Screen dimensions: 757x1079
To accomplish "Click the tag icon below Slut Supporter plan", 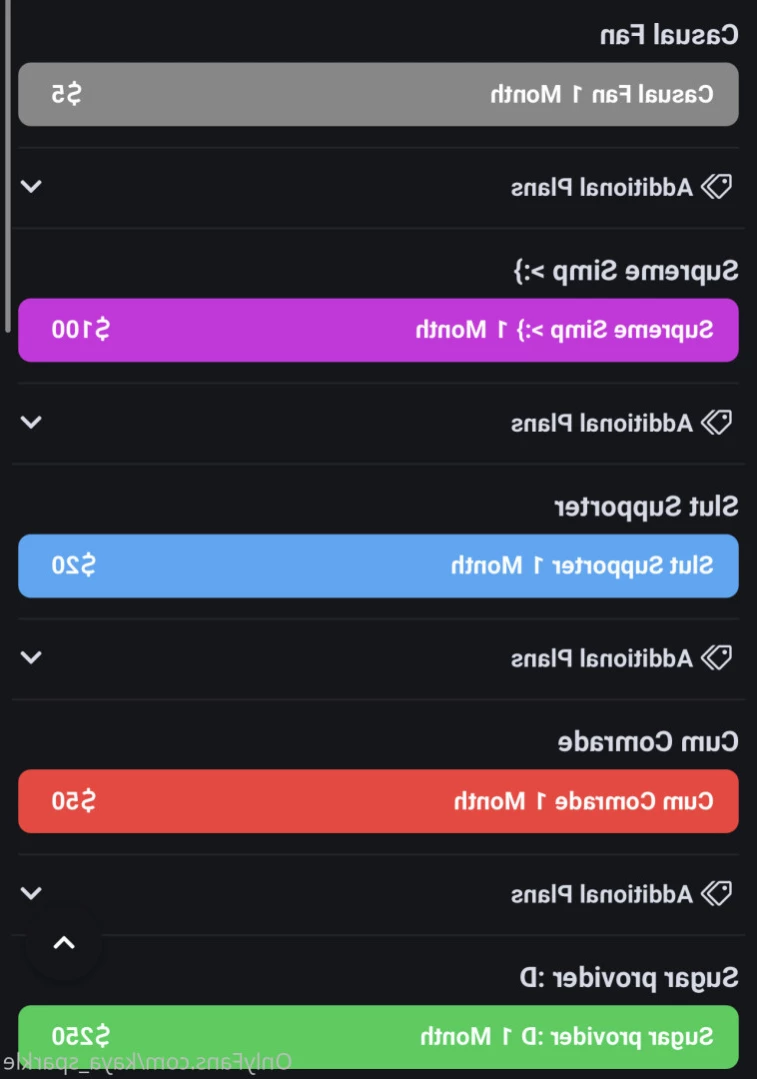I will (x=716, y=657).
